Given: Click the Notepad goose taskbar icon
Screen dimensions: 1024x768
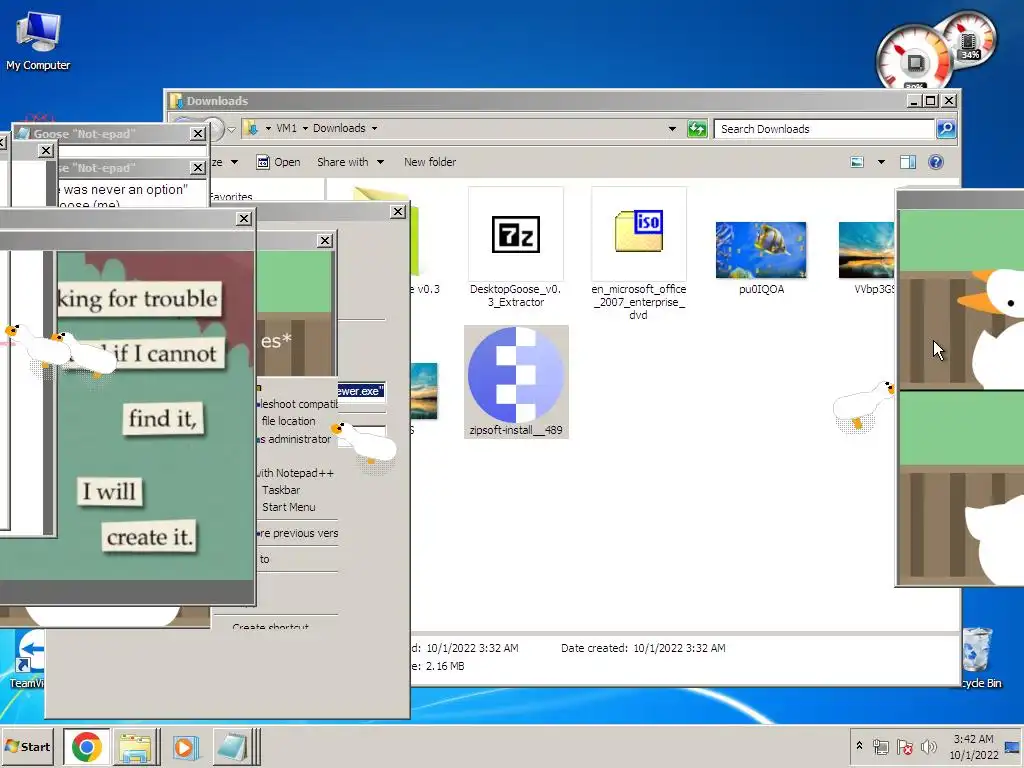Looking at the screenshot, I should [234, 746].
